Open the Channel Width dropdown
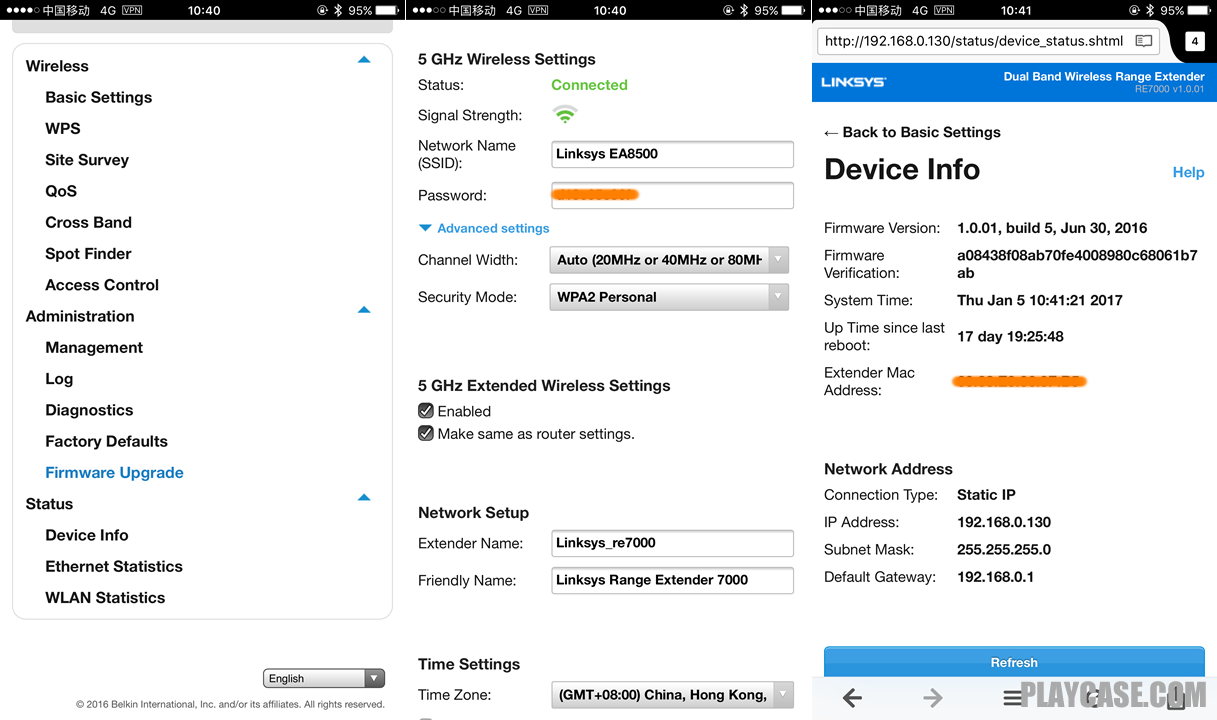 669,260
